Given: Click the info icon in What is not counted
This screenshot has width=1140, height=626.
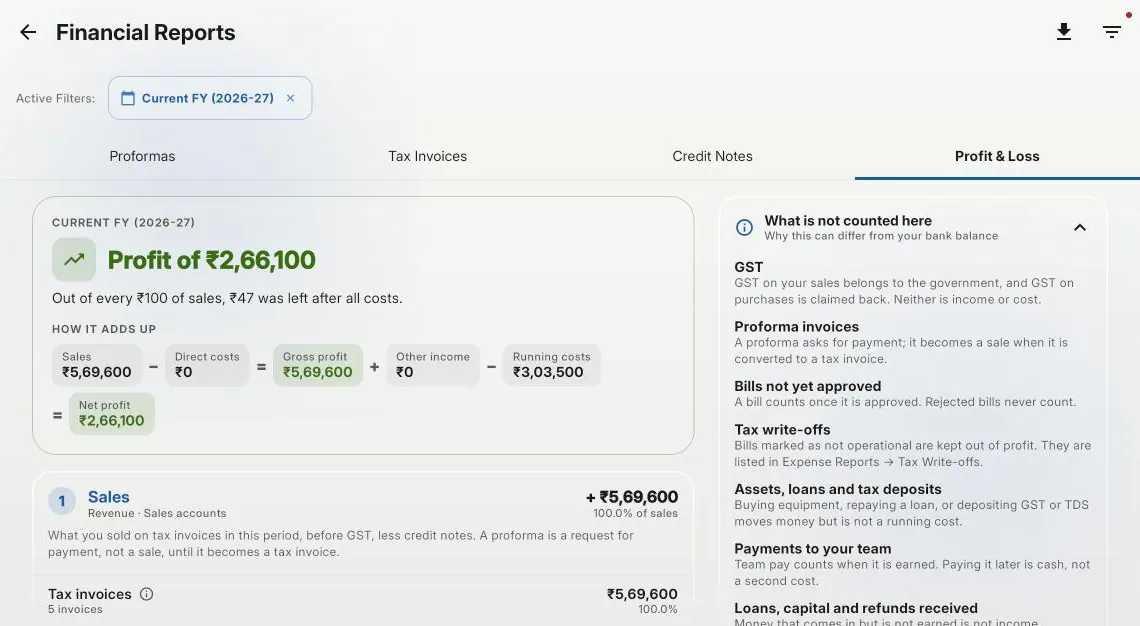Looking at the screenshot, I should (x=744, y=228).
